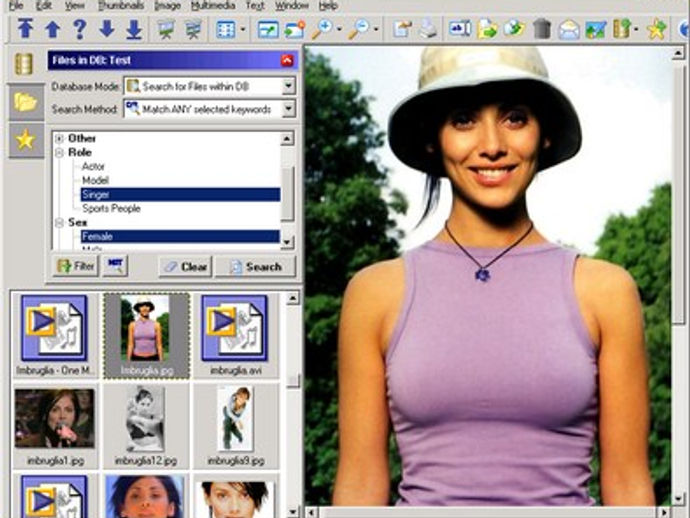Deselect the Singer keyword

coord(180,195)
